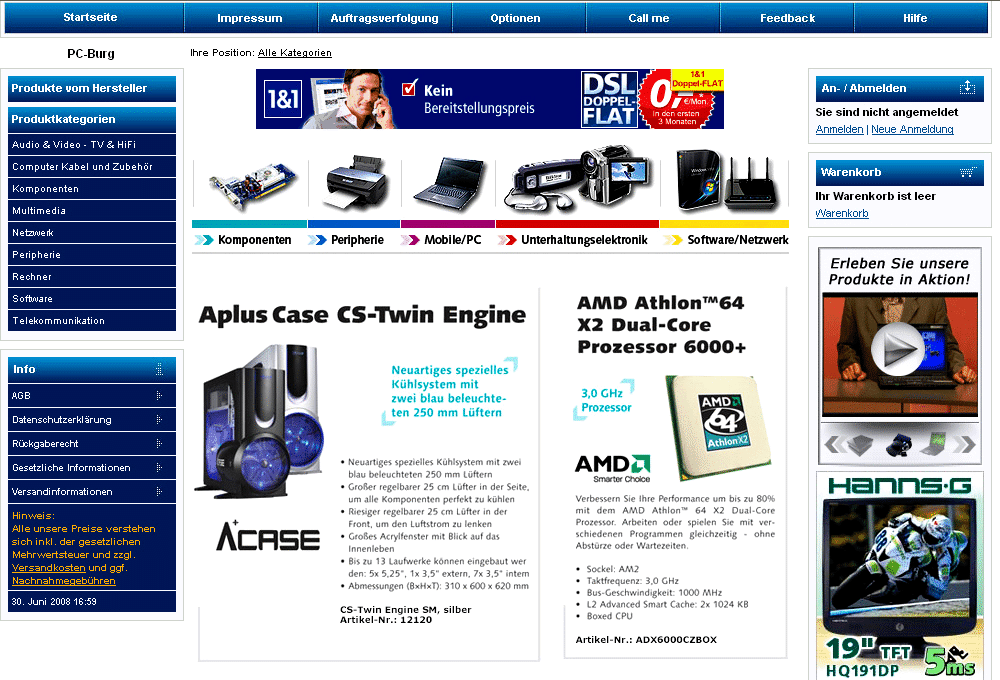This screenshot has height=680, width=1000.
Task: Select Peripherie in the sidebar
Action: click(x=92, y=255)
